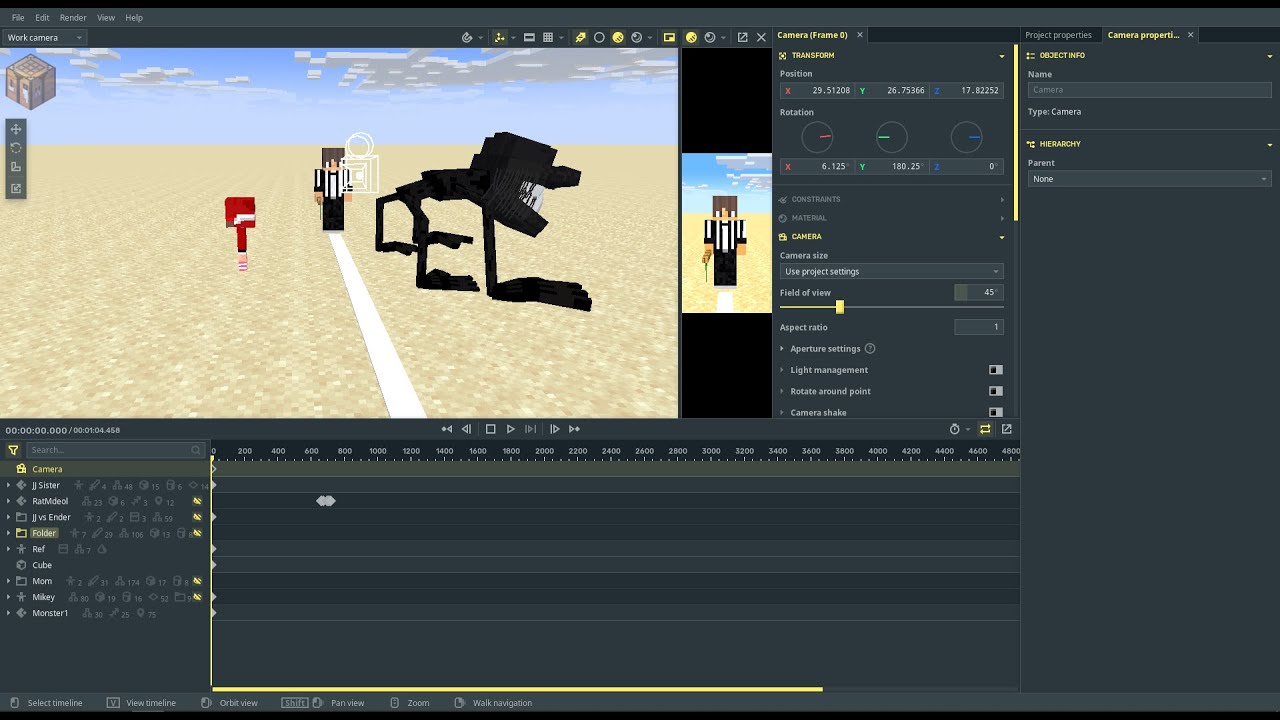Open the Parent dropdown set to None
The image size is (1280, 720).
(1150, 179)
